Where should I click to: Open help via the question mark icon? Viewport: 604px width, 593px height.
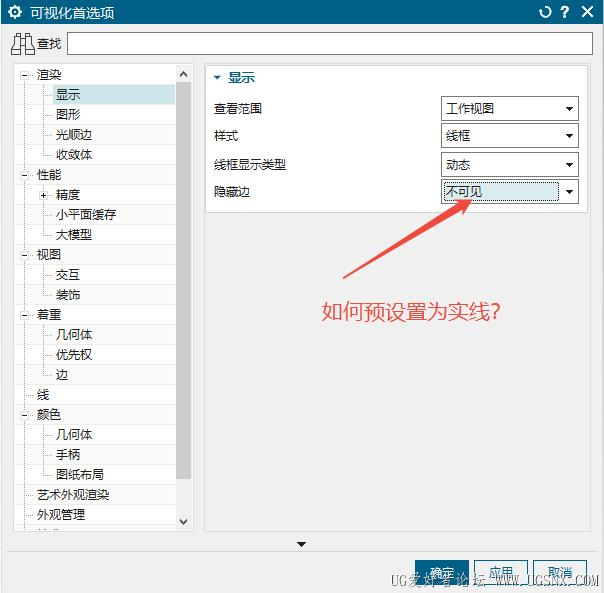565,12
